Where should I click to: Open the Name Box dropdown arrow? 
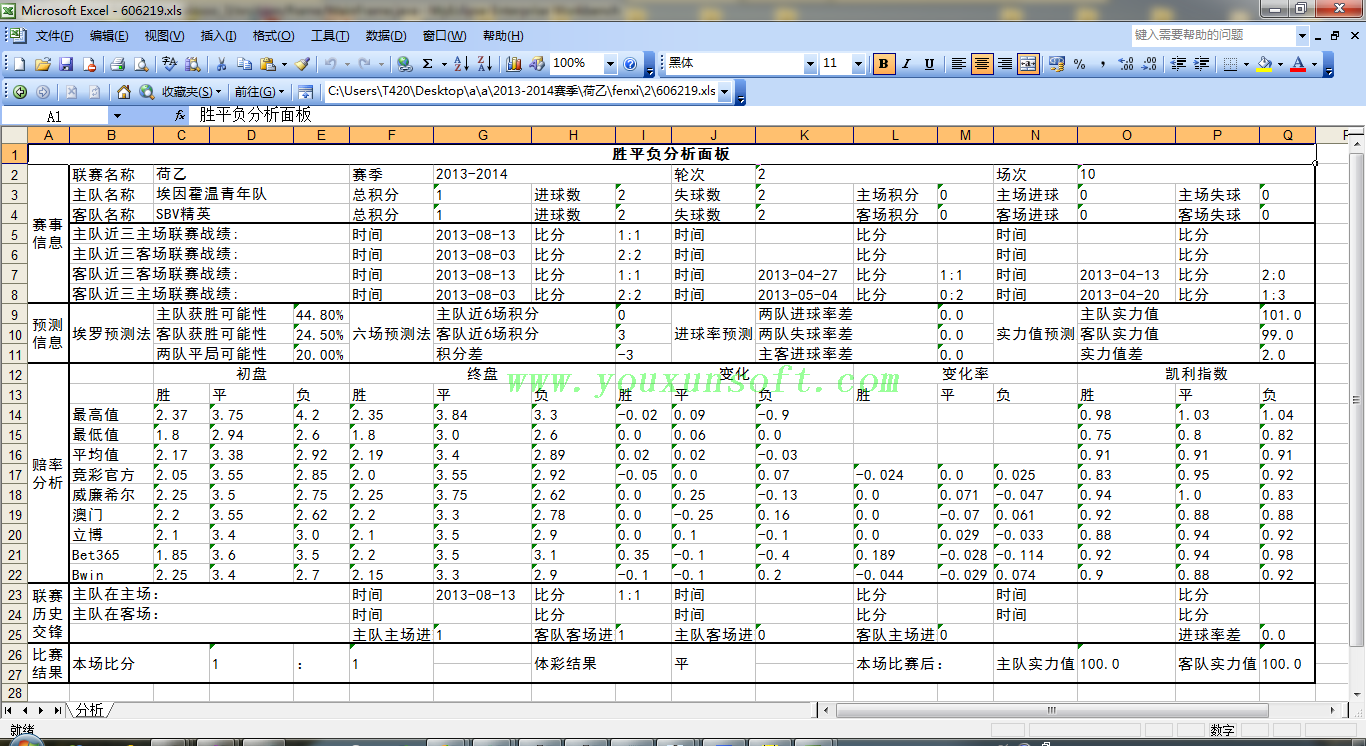tap(118, 116)
